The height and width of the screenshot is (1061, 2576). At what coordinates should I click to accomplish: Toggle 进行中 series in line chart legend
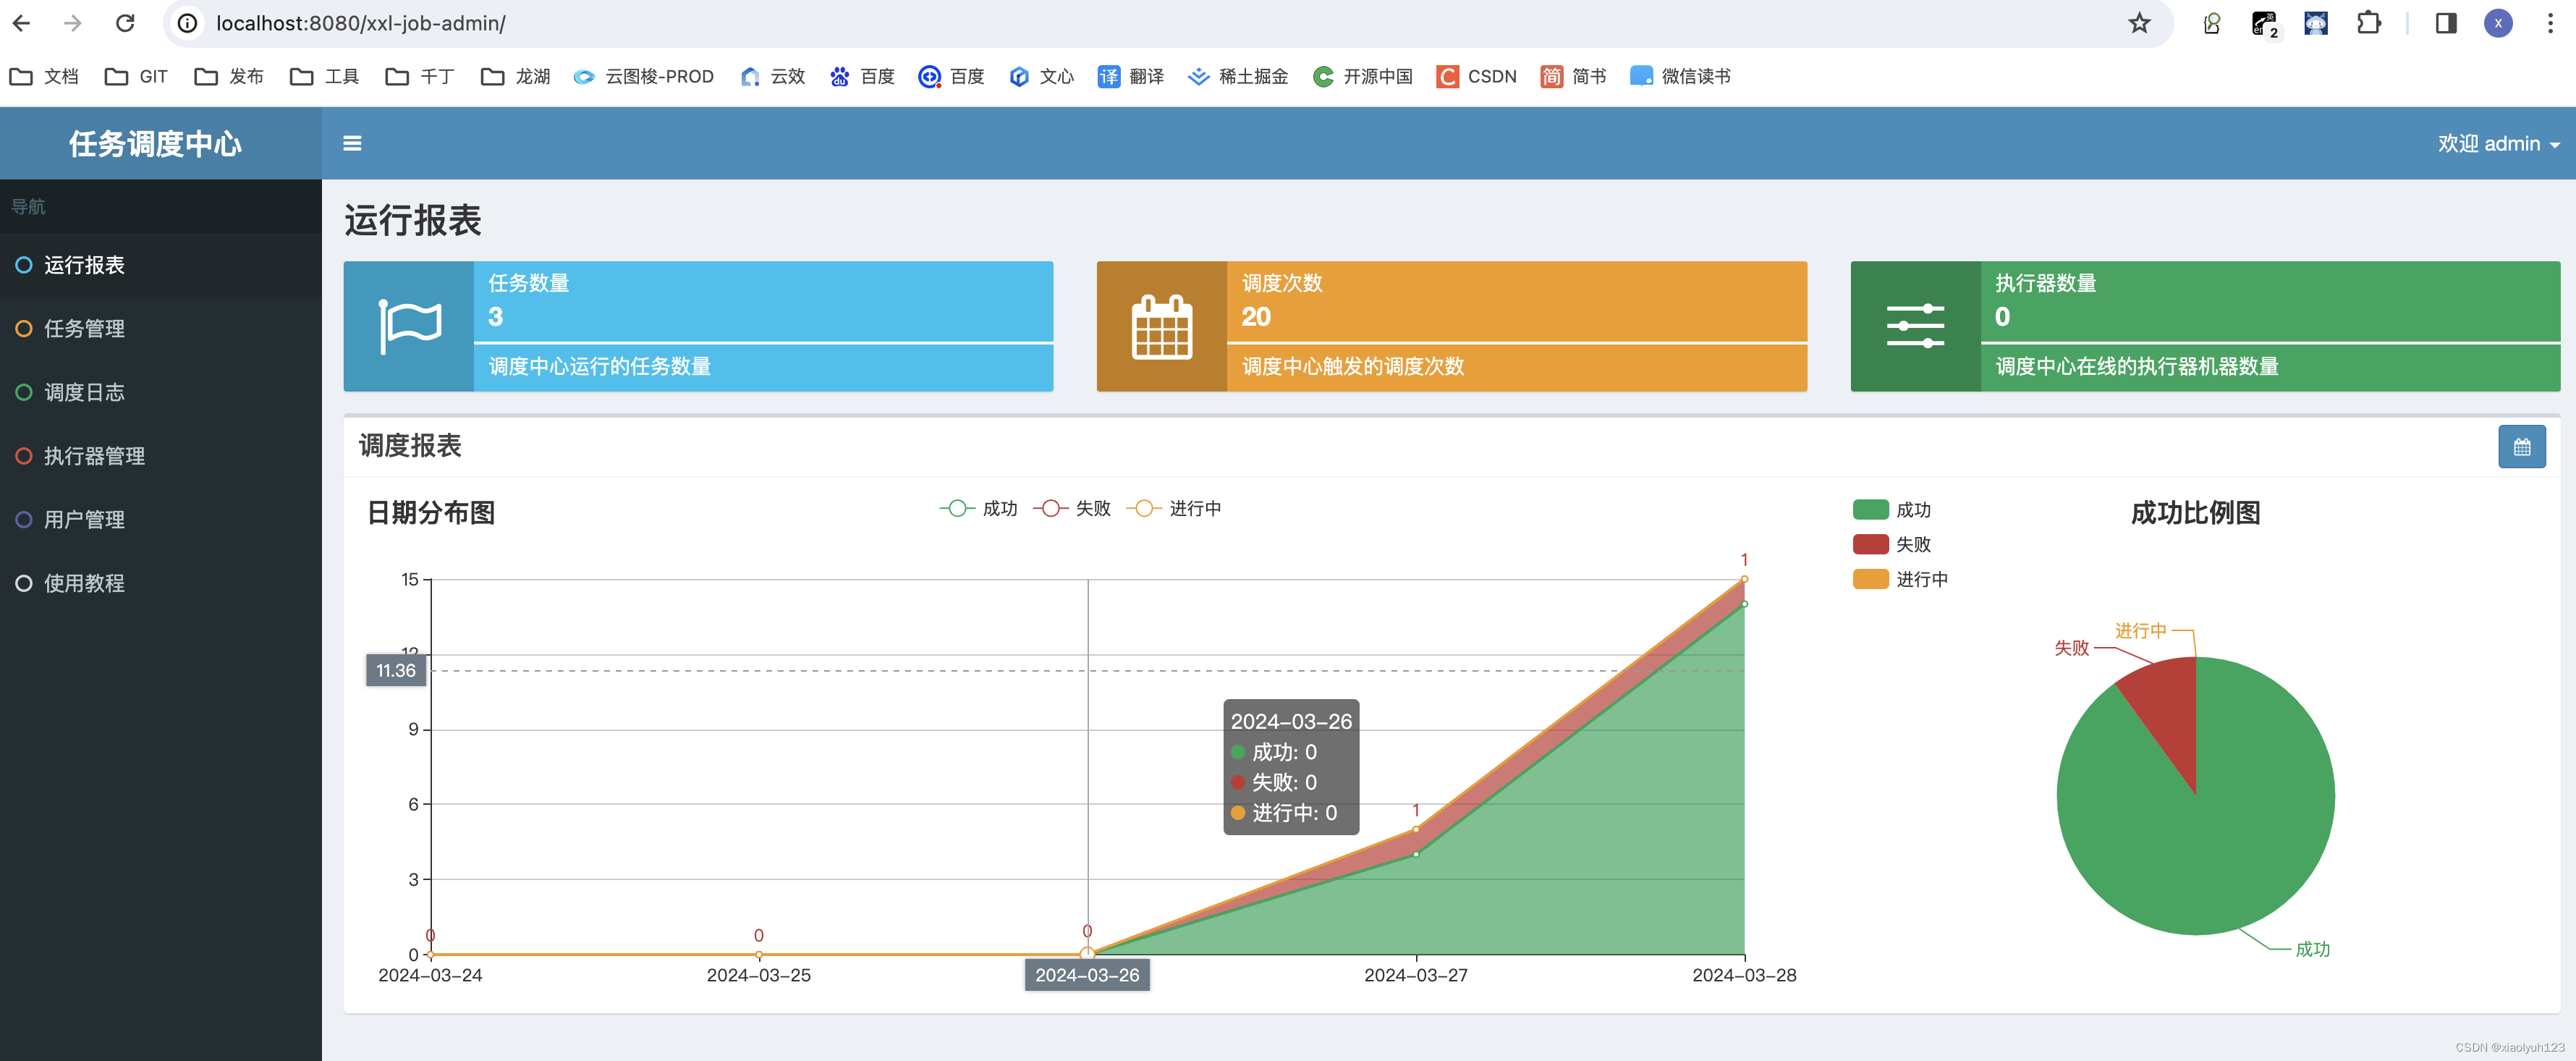click(1174, 508)
